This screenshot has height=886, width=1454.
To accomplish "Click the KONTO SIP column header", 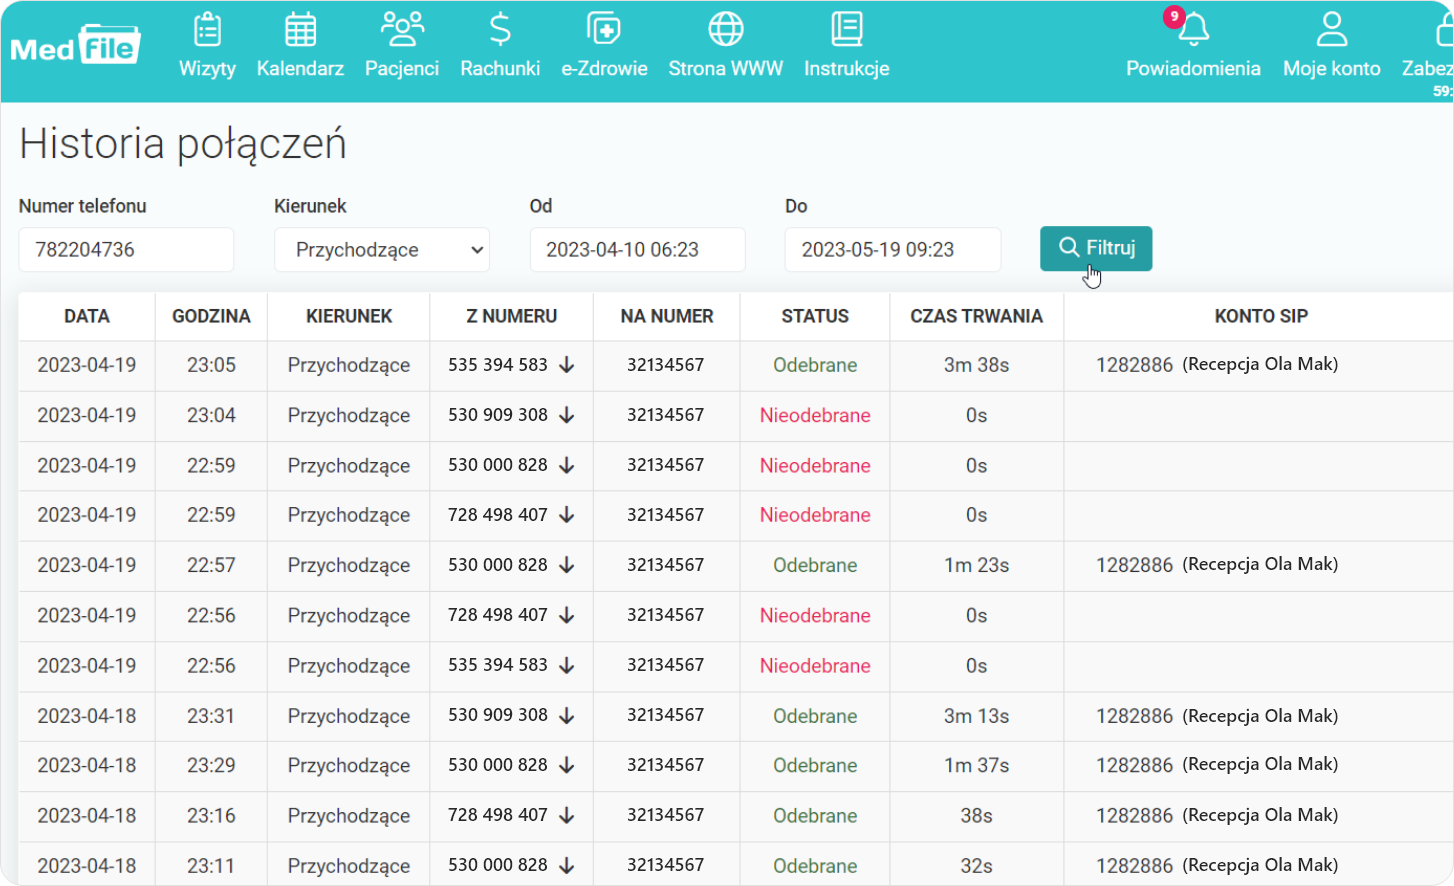I will pos(1261,316).
